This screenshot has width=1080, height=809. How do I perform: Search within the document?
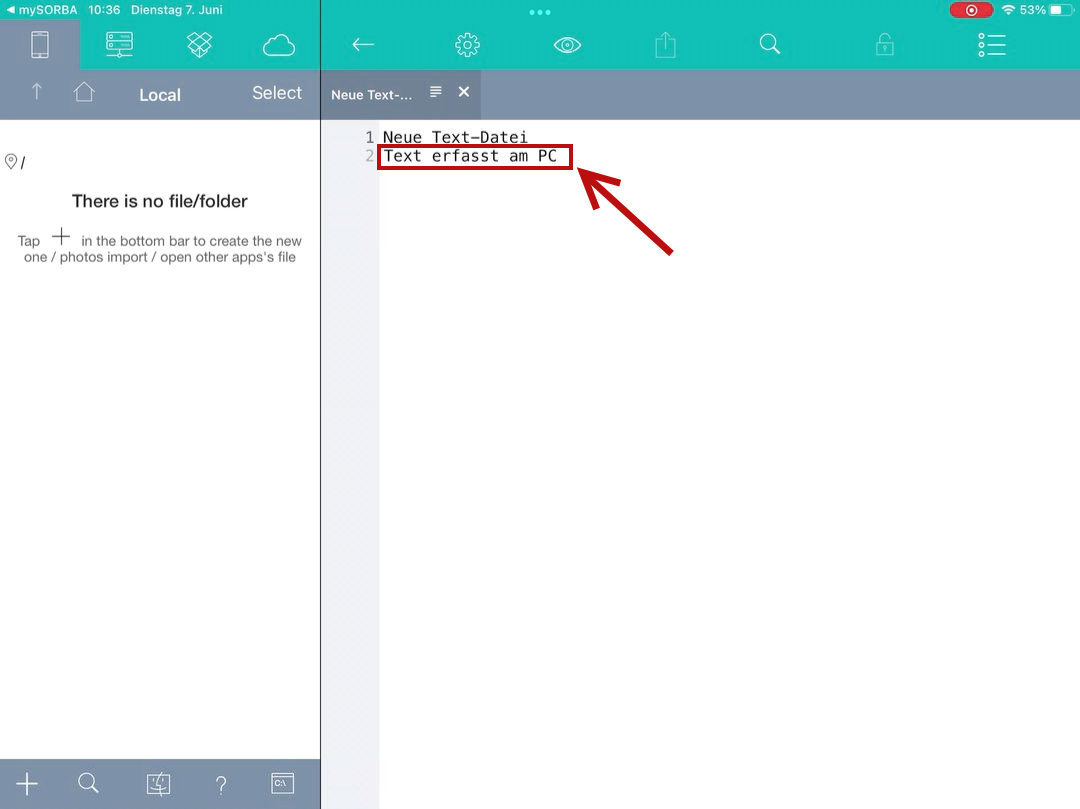coord(769,45)
